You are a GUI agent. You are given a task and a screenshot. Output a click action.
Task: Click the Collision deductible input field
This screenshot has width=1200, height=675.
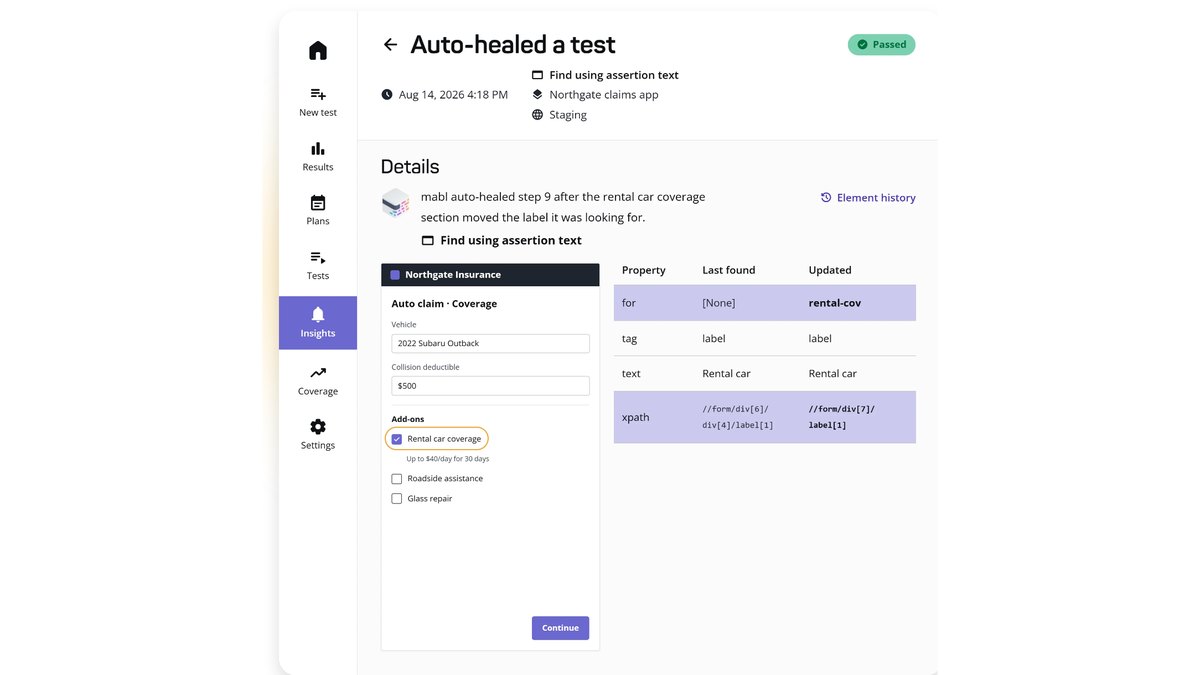[491, 386]
